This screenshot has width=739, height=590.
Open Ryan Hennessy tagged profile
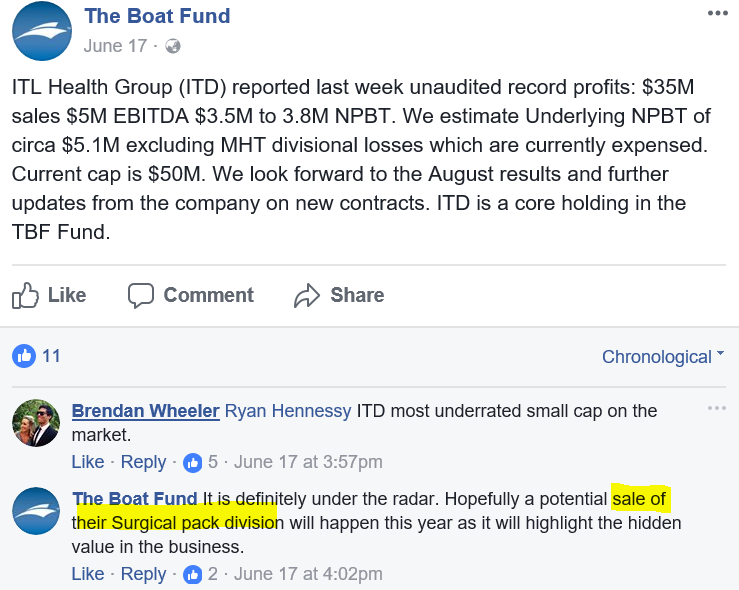pos(288,411)
